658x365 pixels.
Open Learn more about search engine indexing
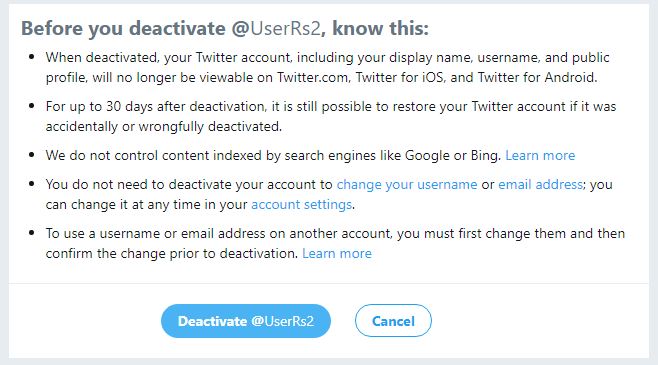(540, 156)
